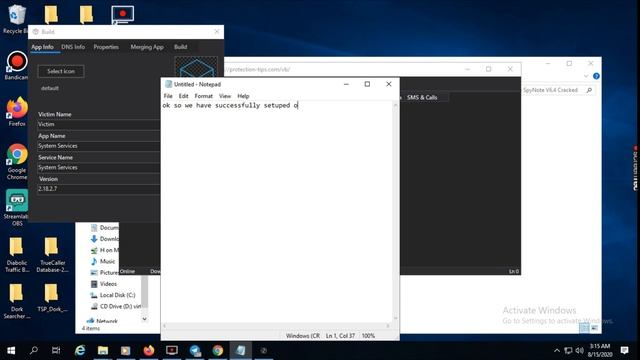This screenshot has height=360, width=640.
Task: Open Notepad File menu
Action: (168, 96)
